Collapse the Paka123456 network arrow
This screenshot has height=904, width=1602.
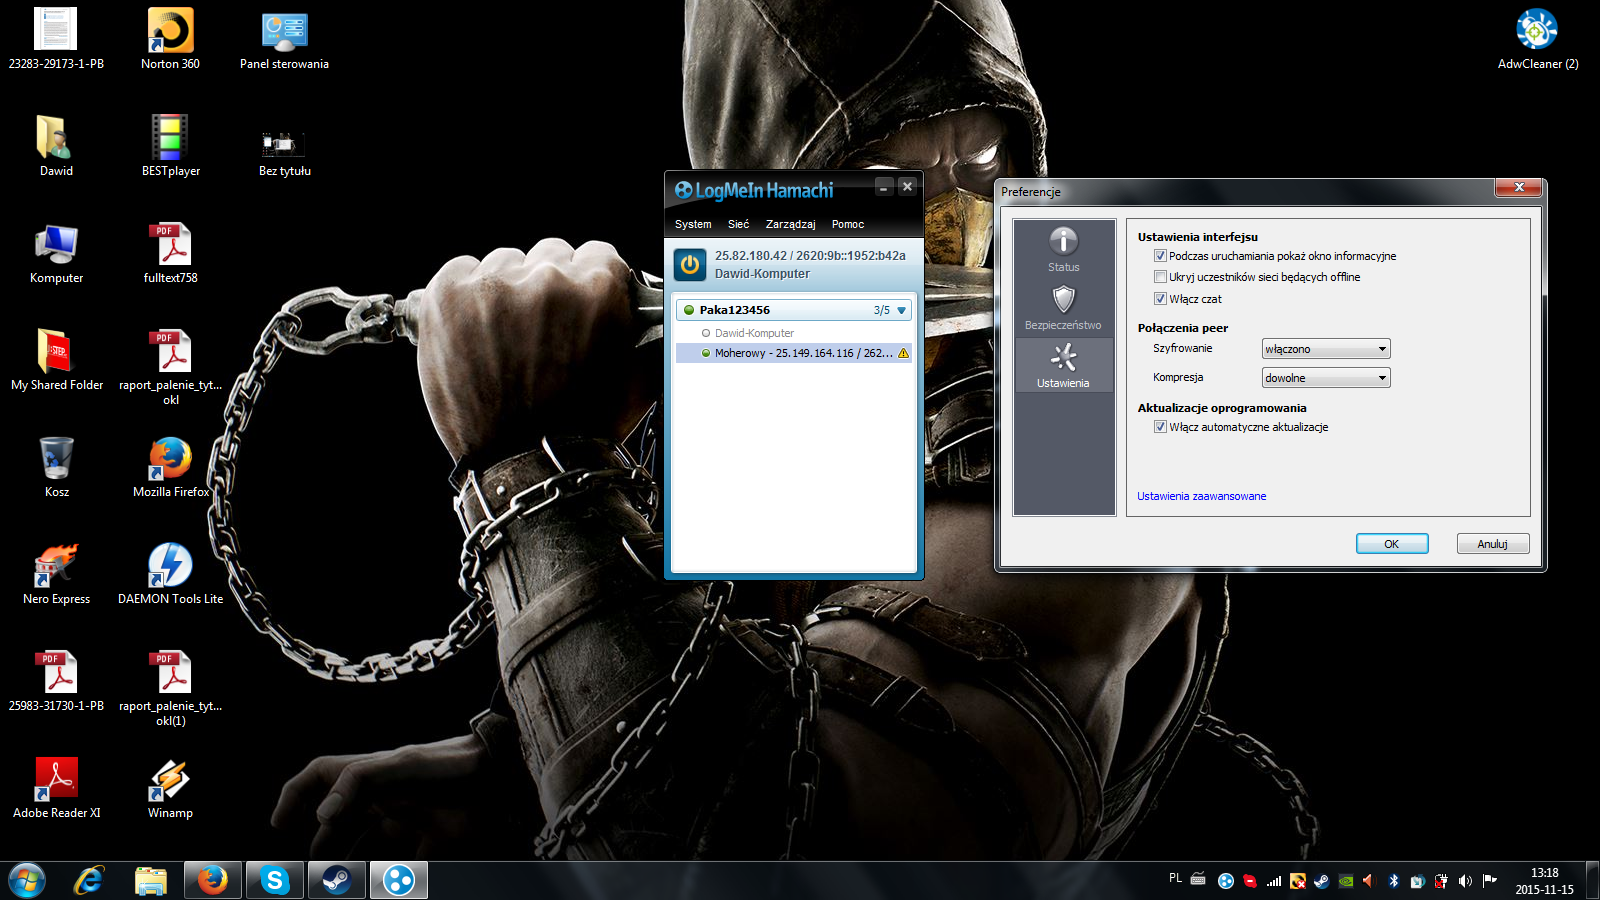point(901,311)
